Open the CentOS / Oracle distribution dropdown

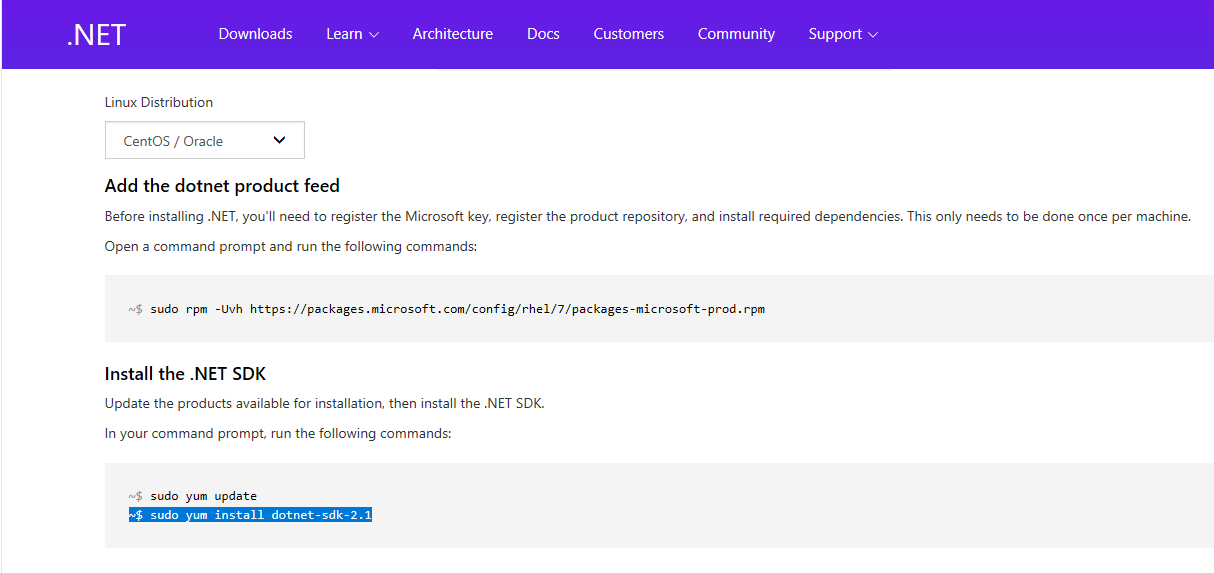point(204,140)
